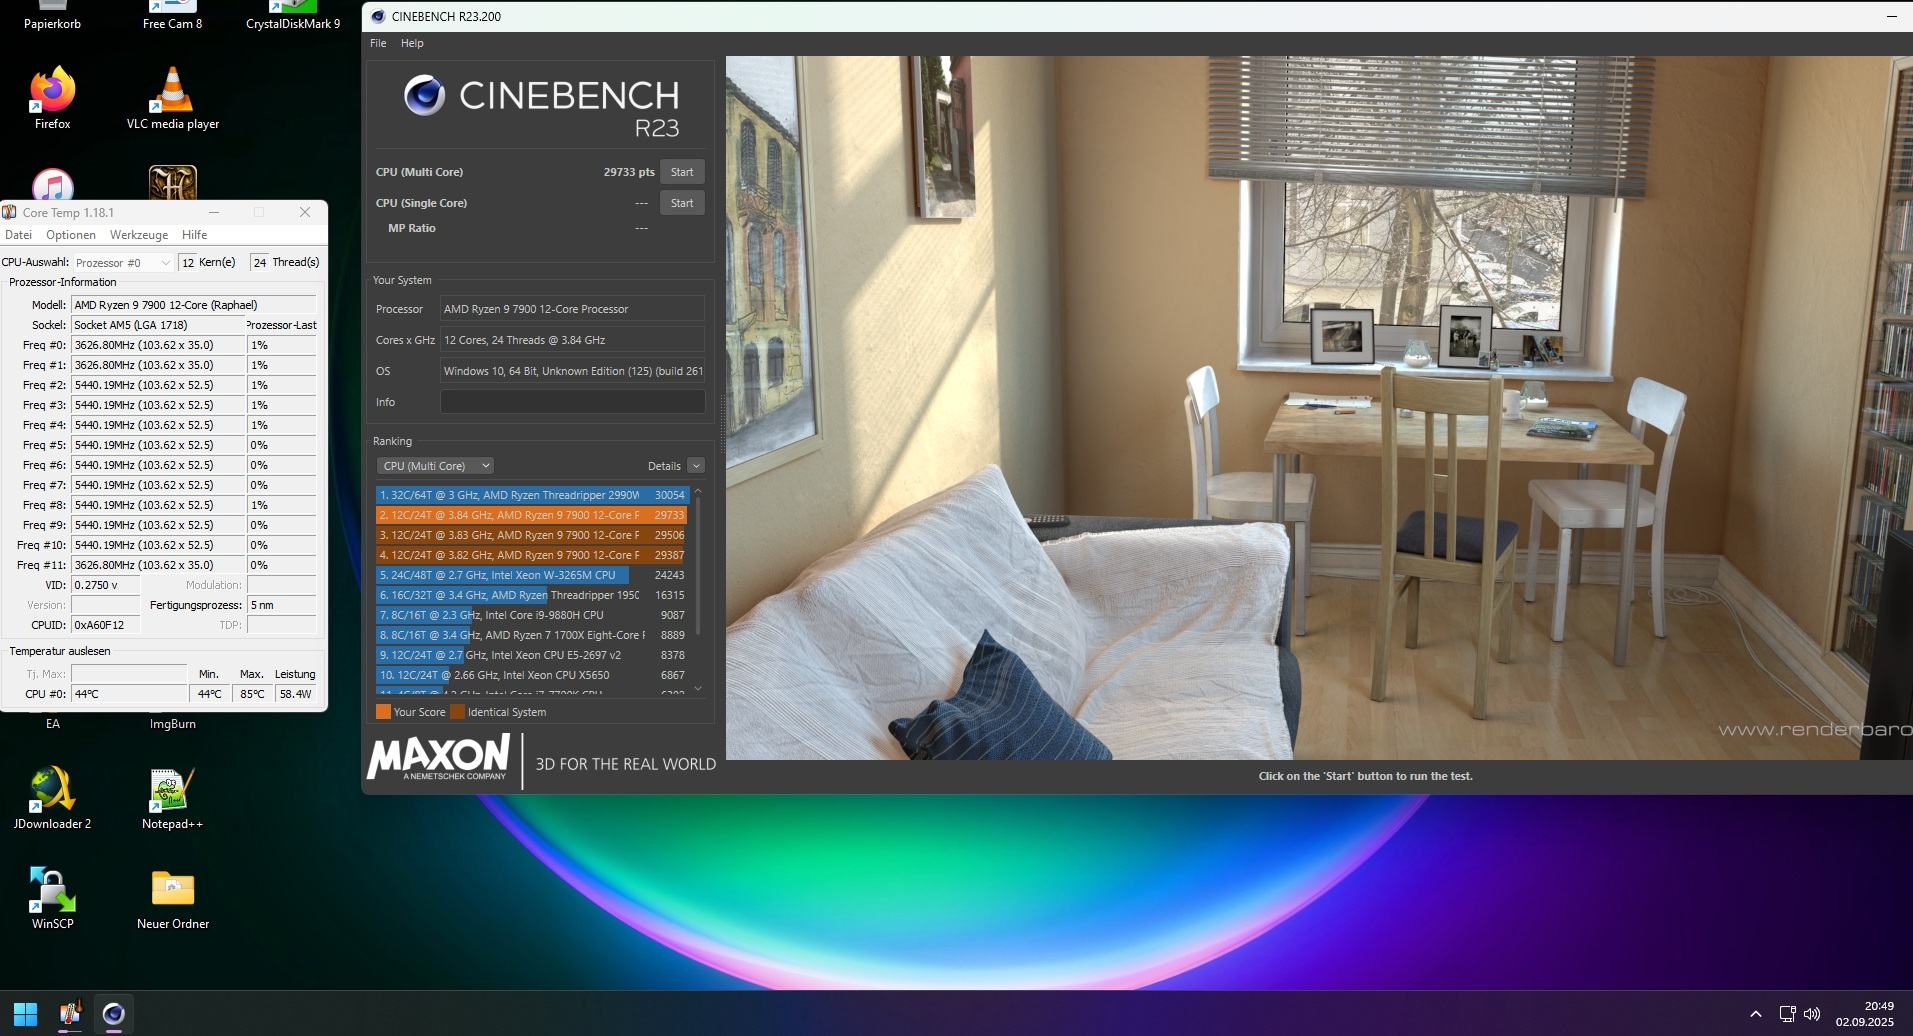Click the Modell field showing Ryzen 9 7900 (Raphael)
This screenshot has width=1913, height=1036.
194,305
